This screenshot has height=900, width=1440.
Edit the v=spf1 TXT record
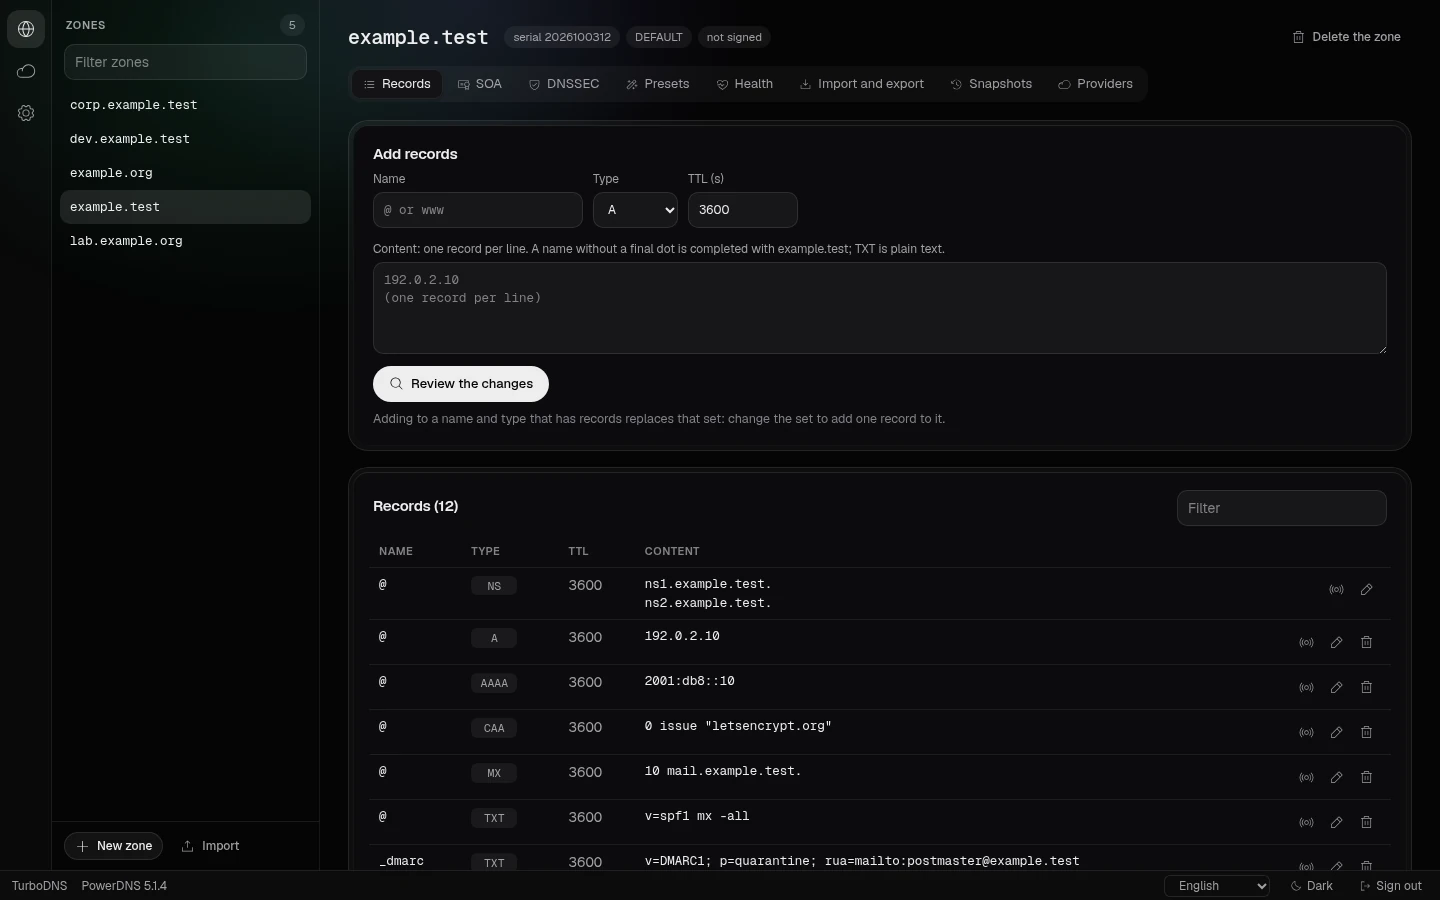(x=1336, y=822)
